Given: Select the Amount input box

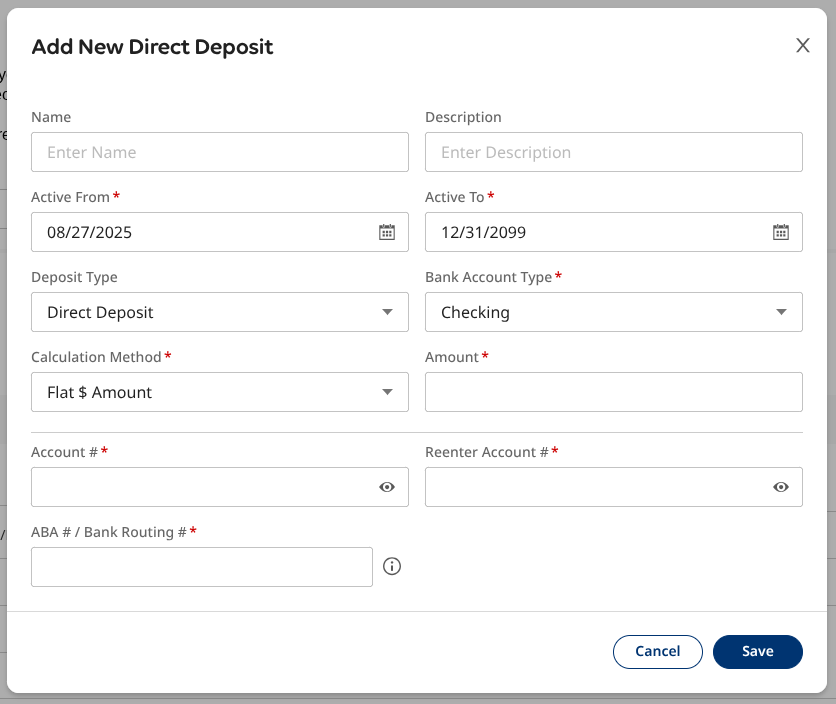Looking at the screenshot, I should [613, 392].
